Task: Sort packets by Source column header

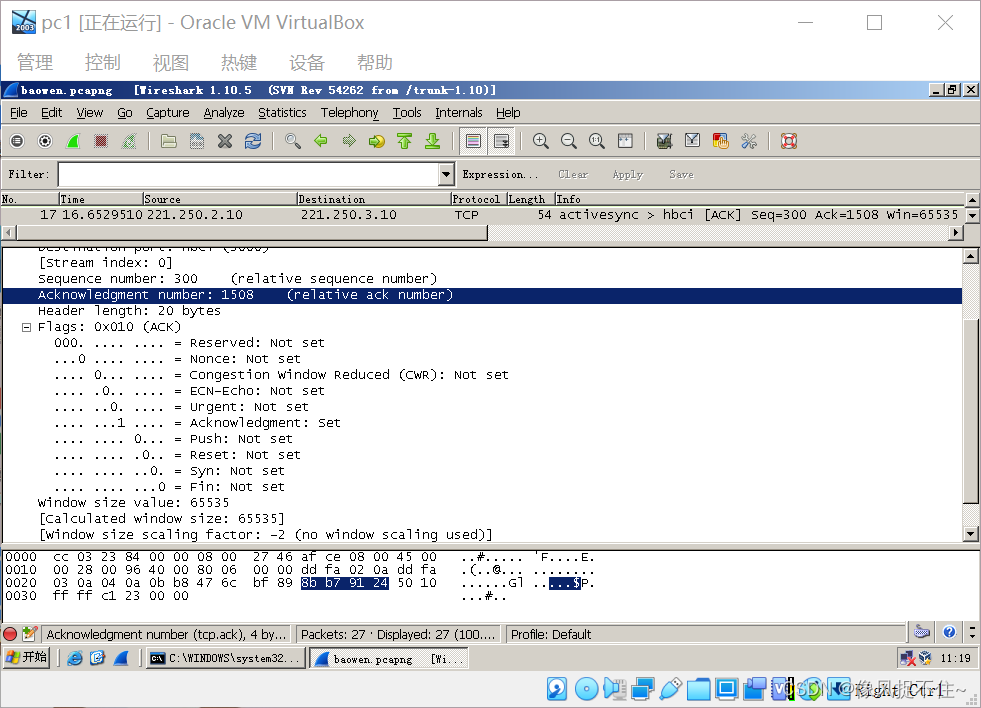Action: (x=220, y=200)
